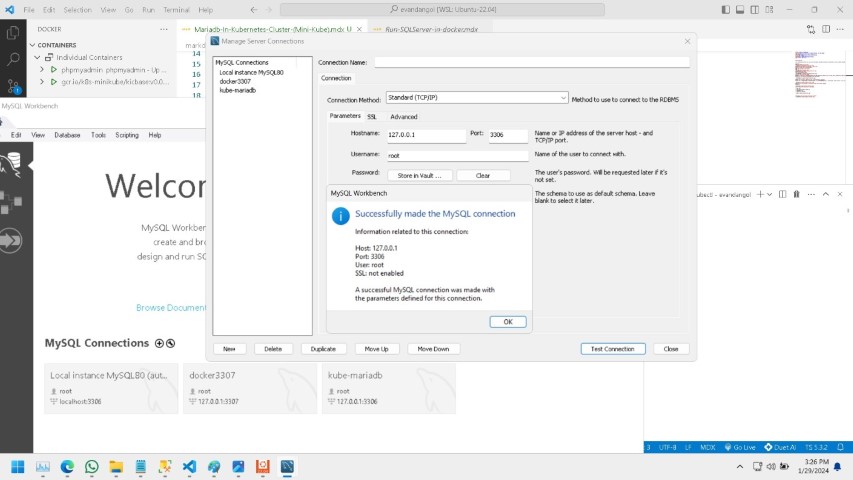This screenshot has height=480, width=853.
Task: Open VS Code customize layout icon
Action: click(x=769, y=10)
